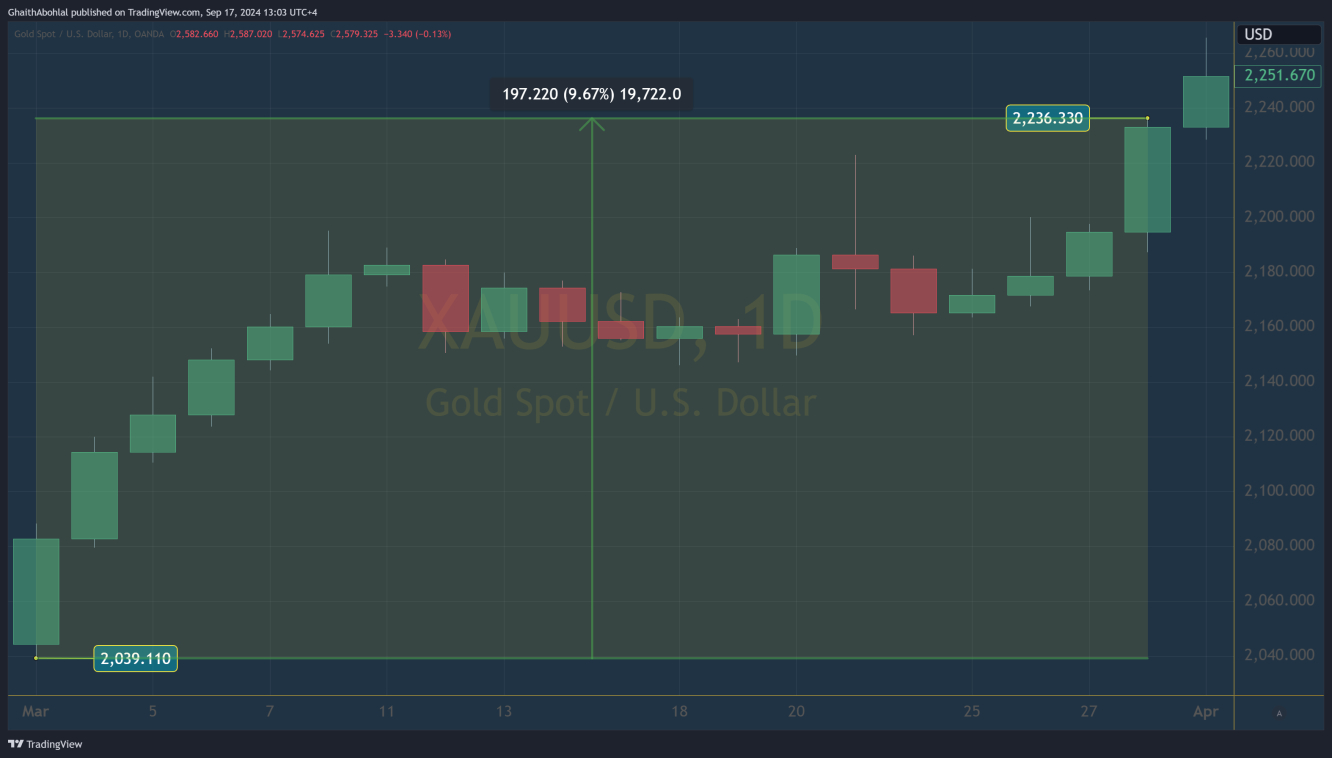
Task: Click the 2,120.000 price axis label
Action: [x=1279, y=435]
